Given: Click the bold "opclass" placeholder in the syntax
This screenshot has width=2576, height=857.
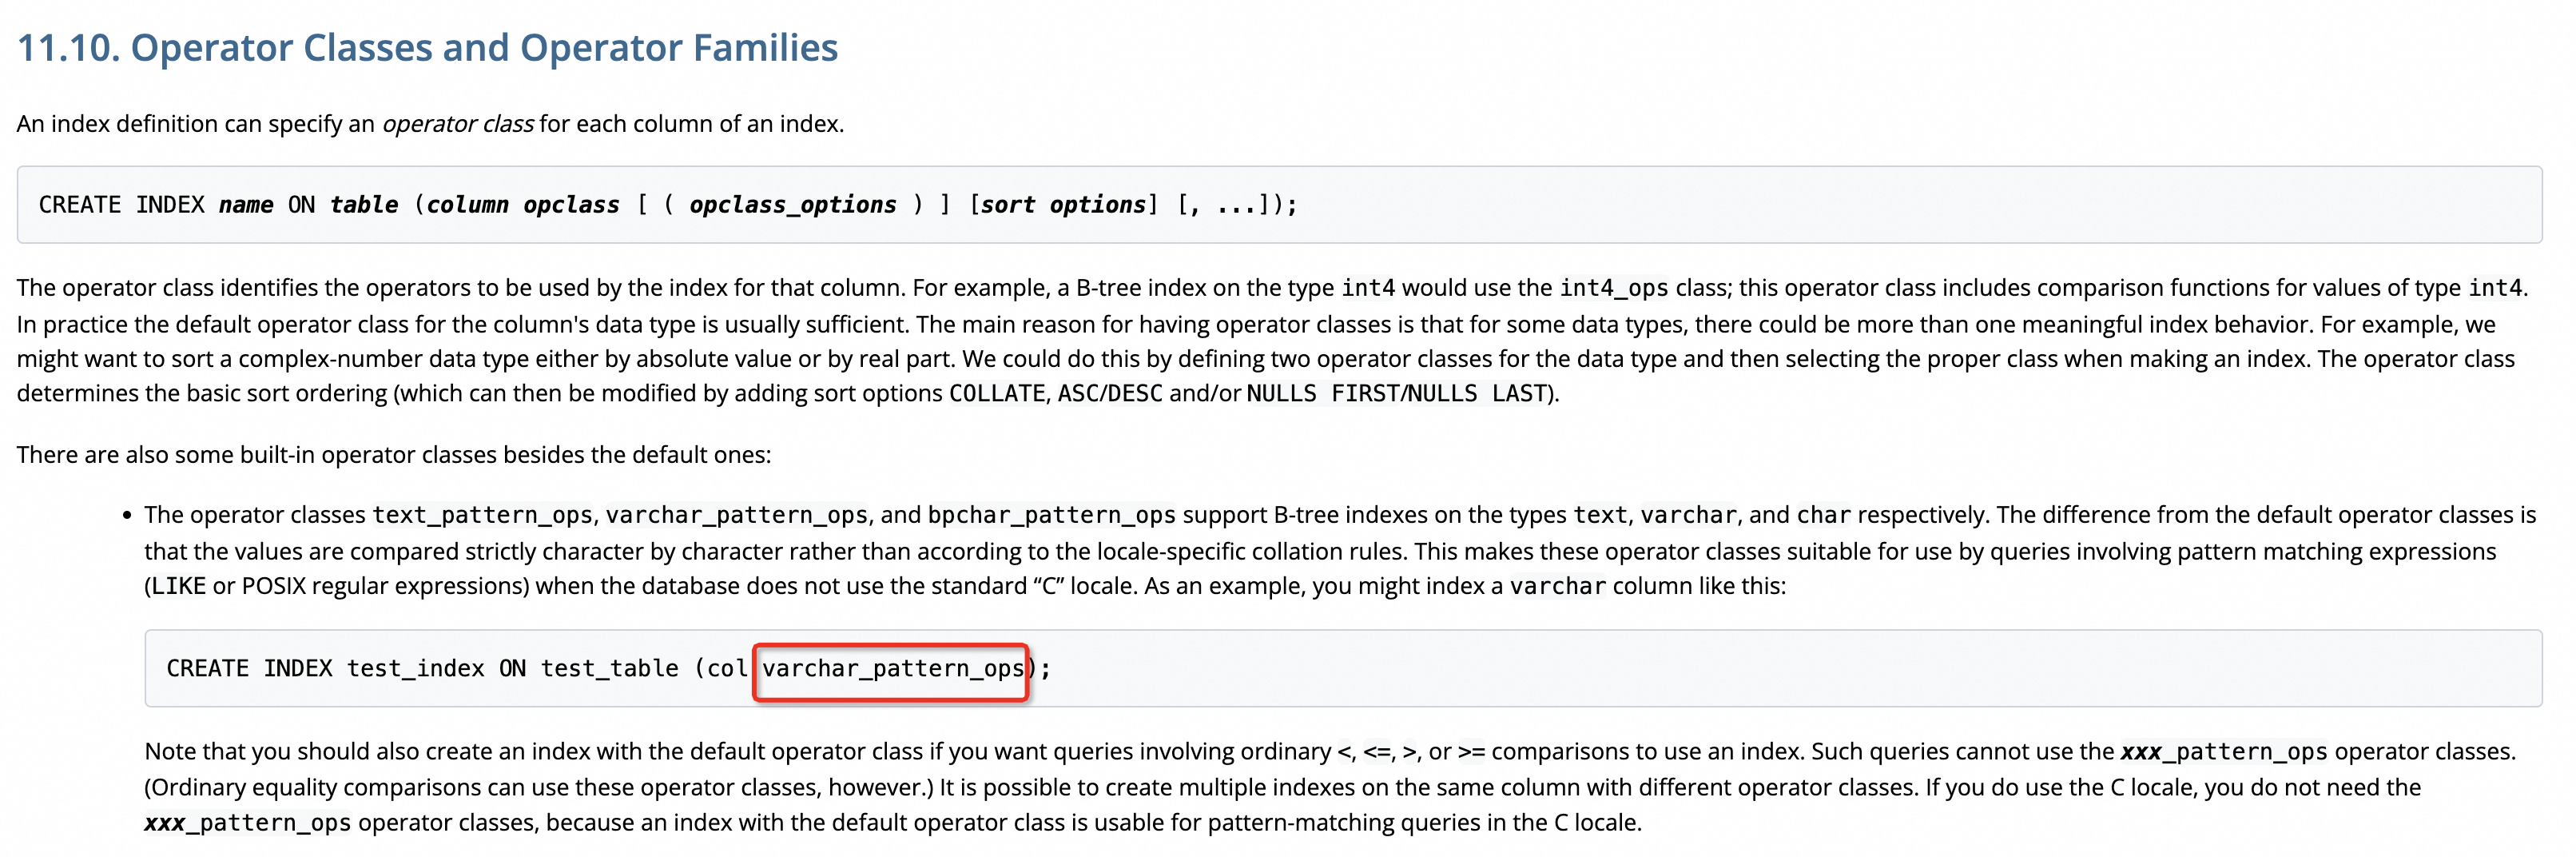Looking at the screenshot, I should 571,205.
